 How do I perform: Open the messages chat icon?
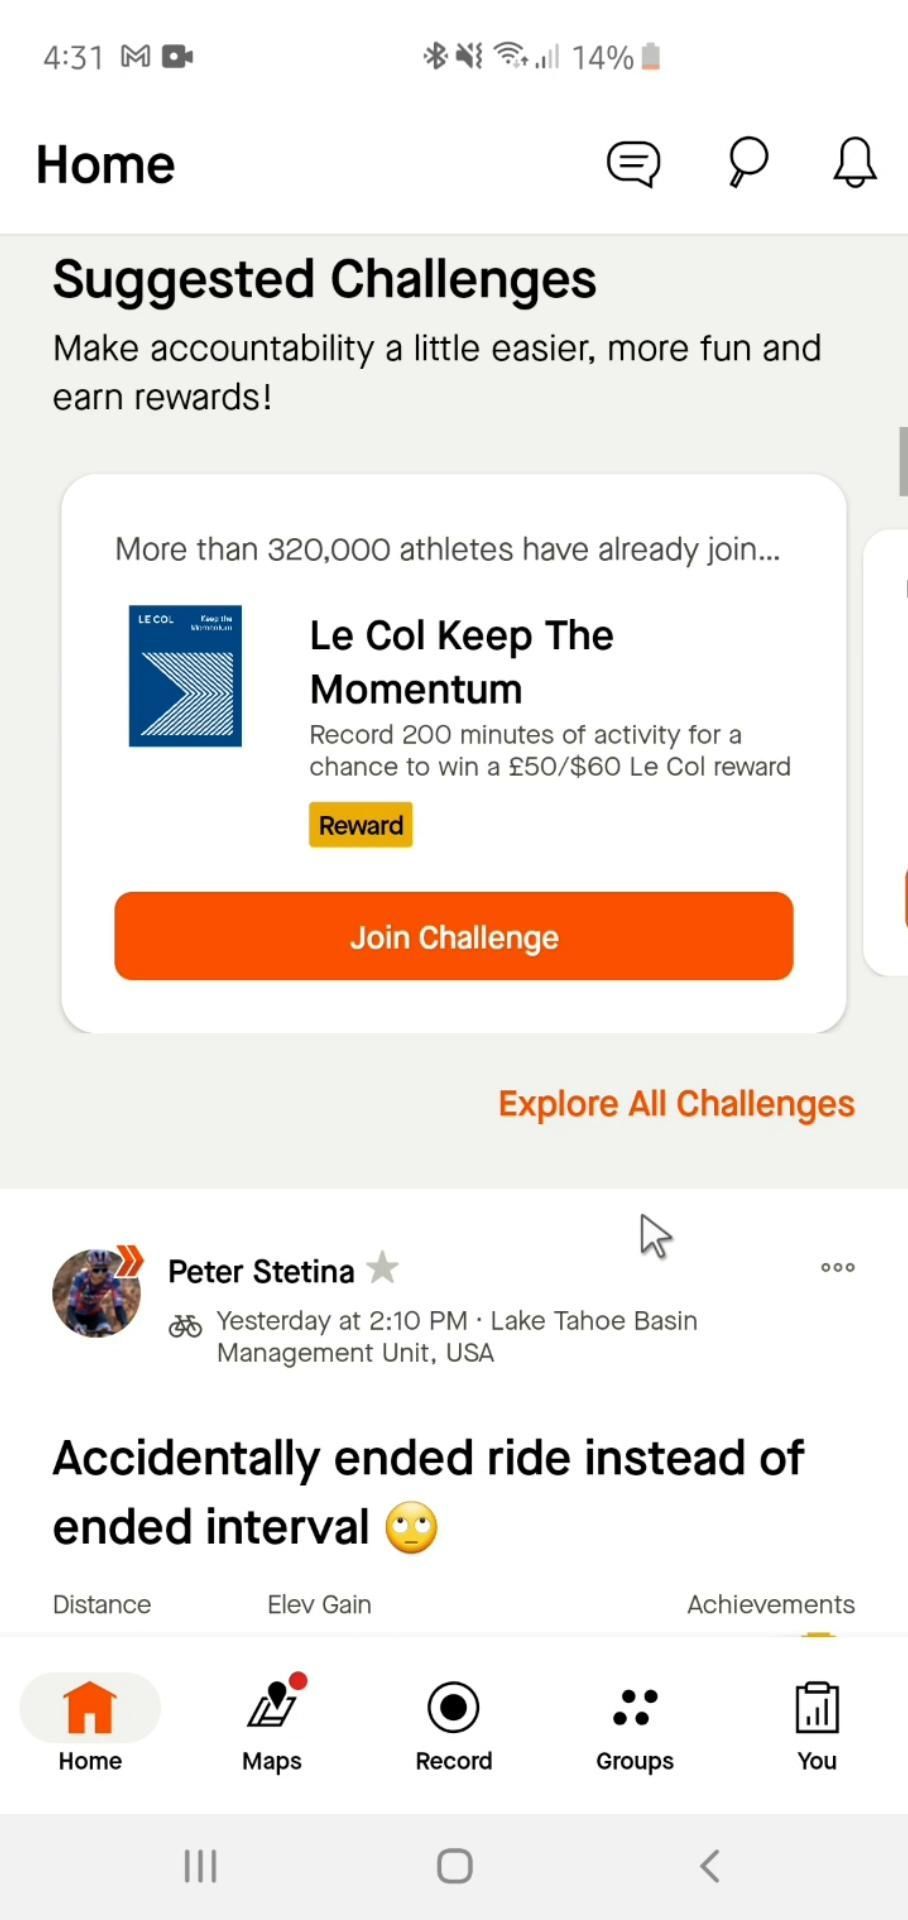[x=633, y=163]
